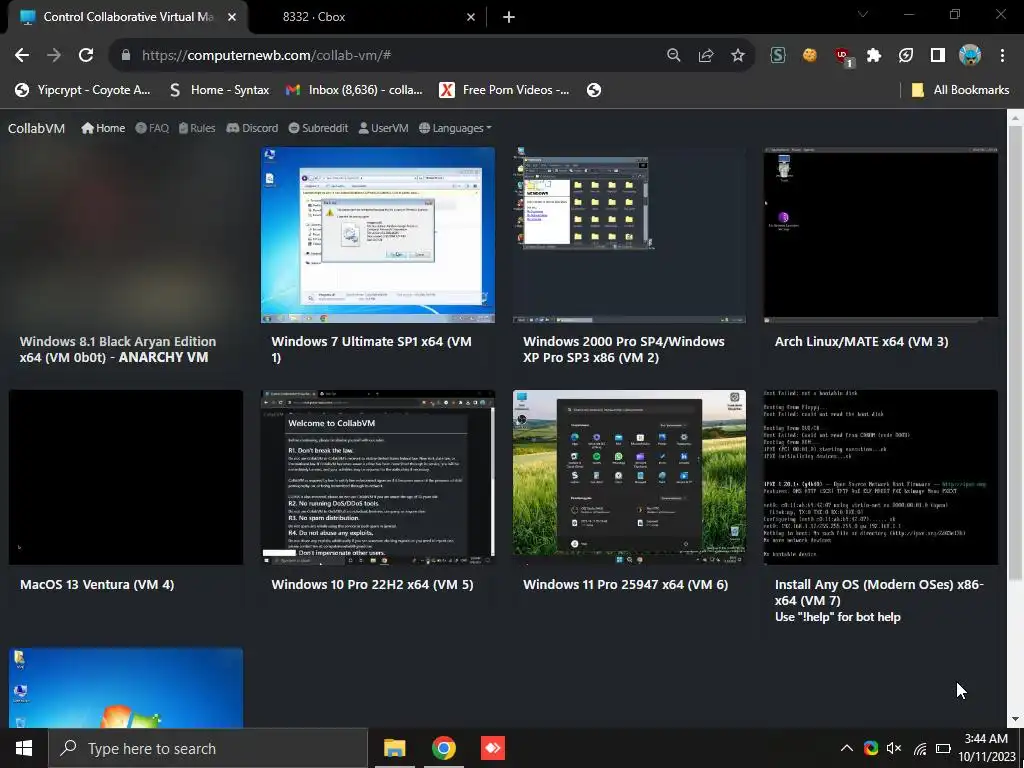Click the share page icon

coord(705,56)
